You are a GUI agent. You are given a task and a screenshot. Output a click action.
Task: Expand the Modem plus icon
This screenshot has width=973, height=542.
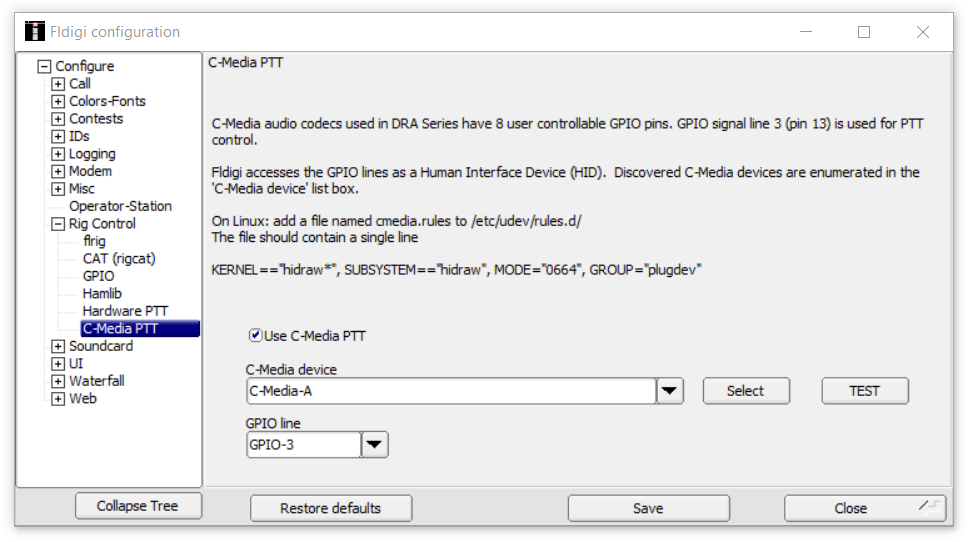pyautogui.click(x=58, y=171)
